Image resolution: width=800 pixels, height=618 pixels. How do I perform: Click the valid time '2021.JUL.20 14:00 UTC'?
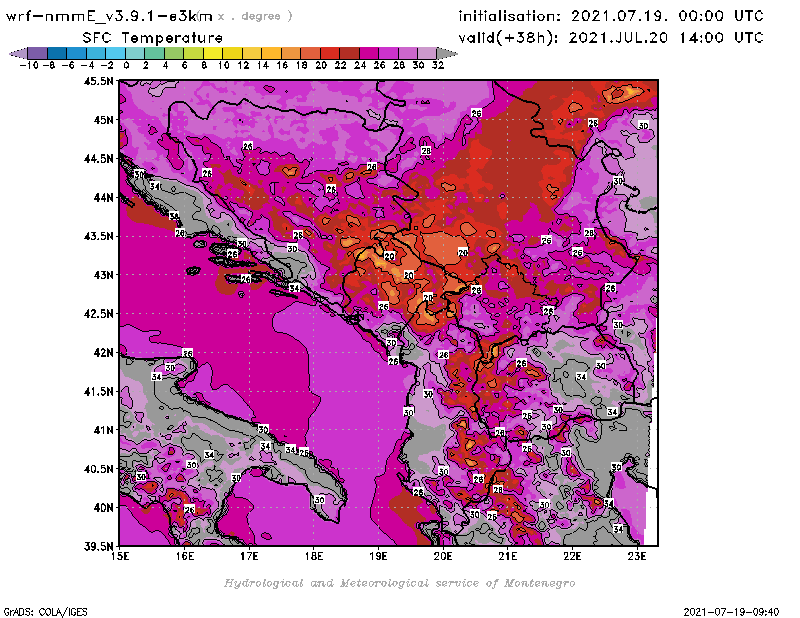click(x=666, y=38)
